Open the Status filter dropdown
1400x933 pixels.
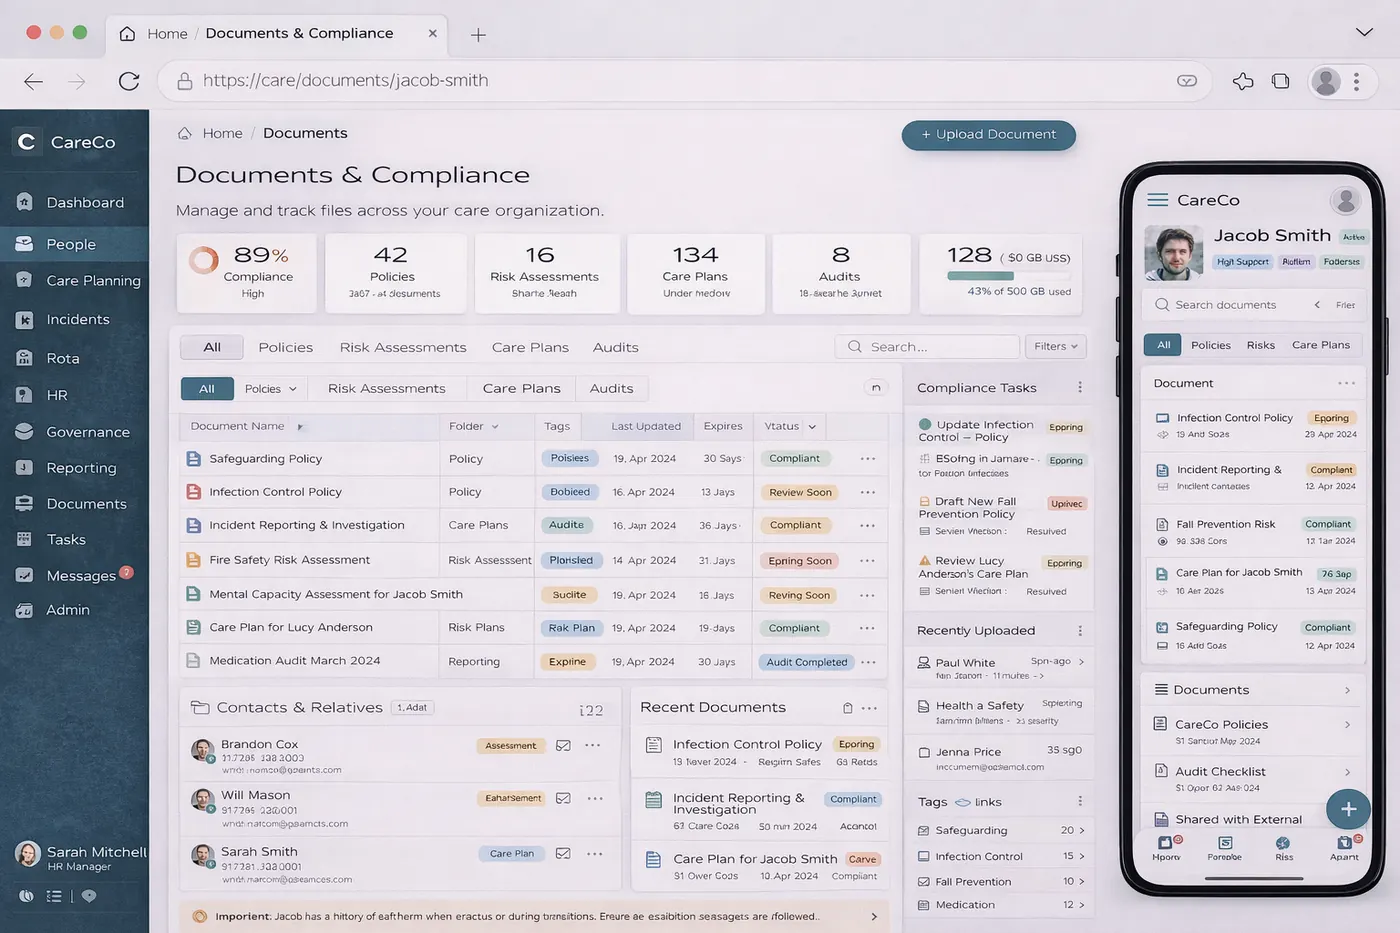[x=789, y=426]
